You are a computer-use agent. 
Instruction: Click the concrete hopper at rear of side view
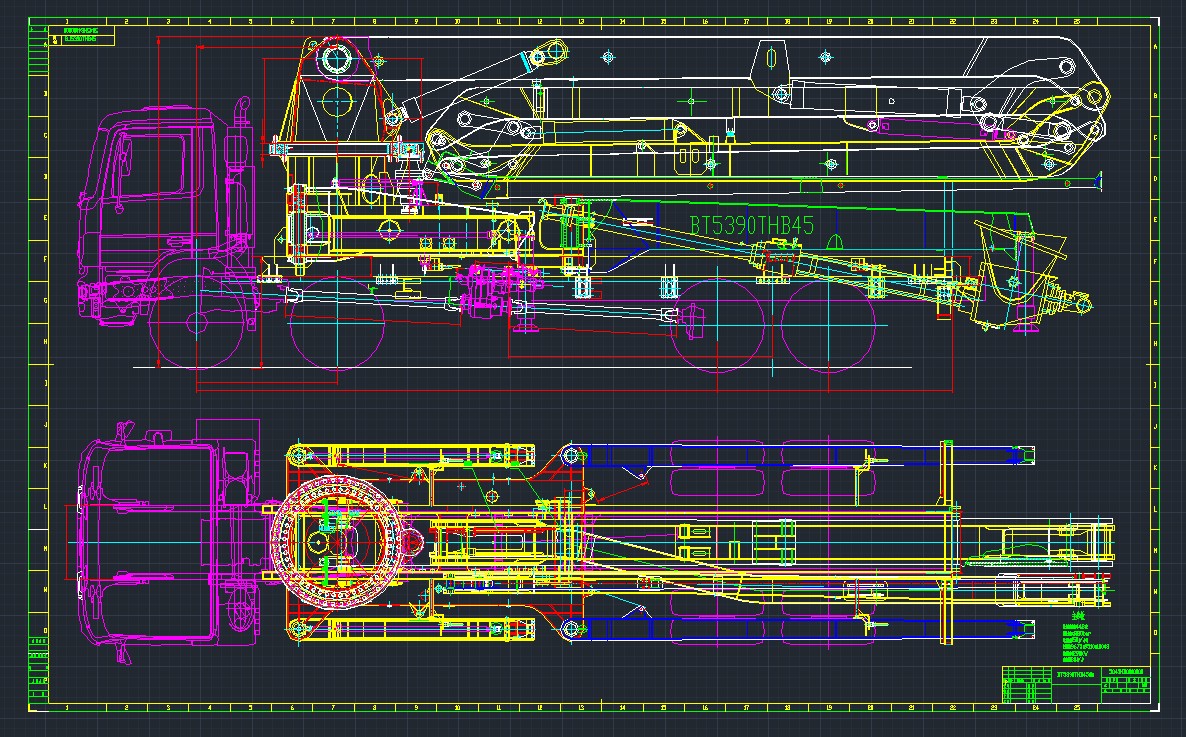(1017, 274)
